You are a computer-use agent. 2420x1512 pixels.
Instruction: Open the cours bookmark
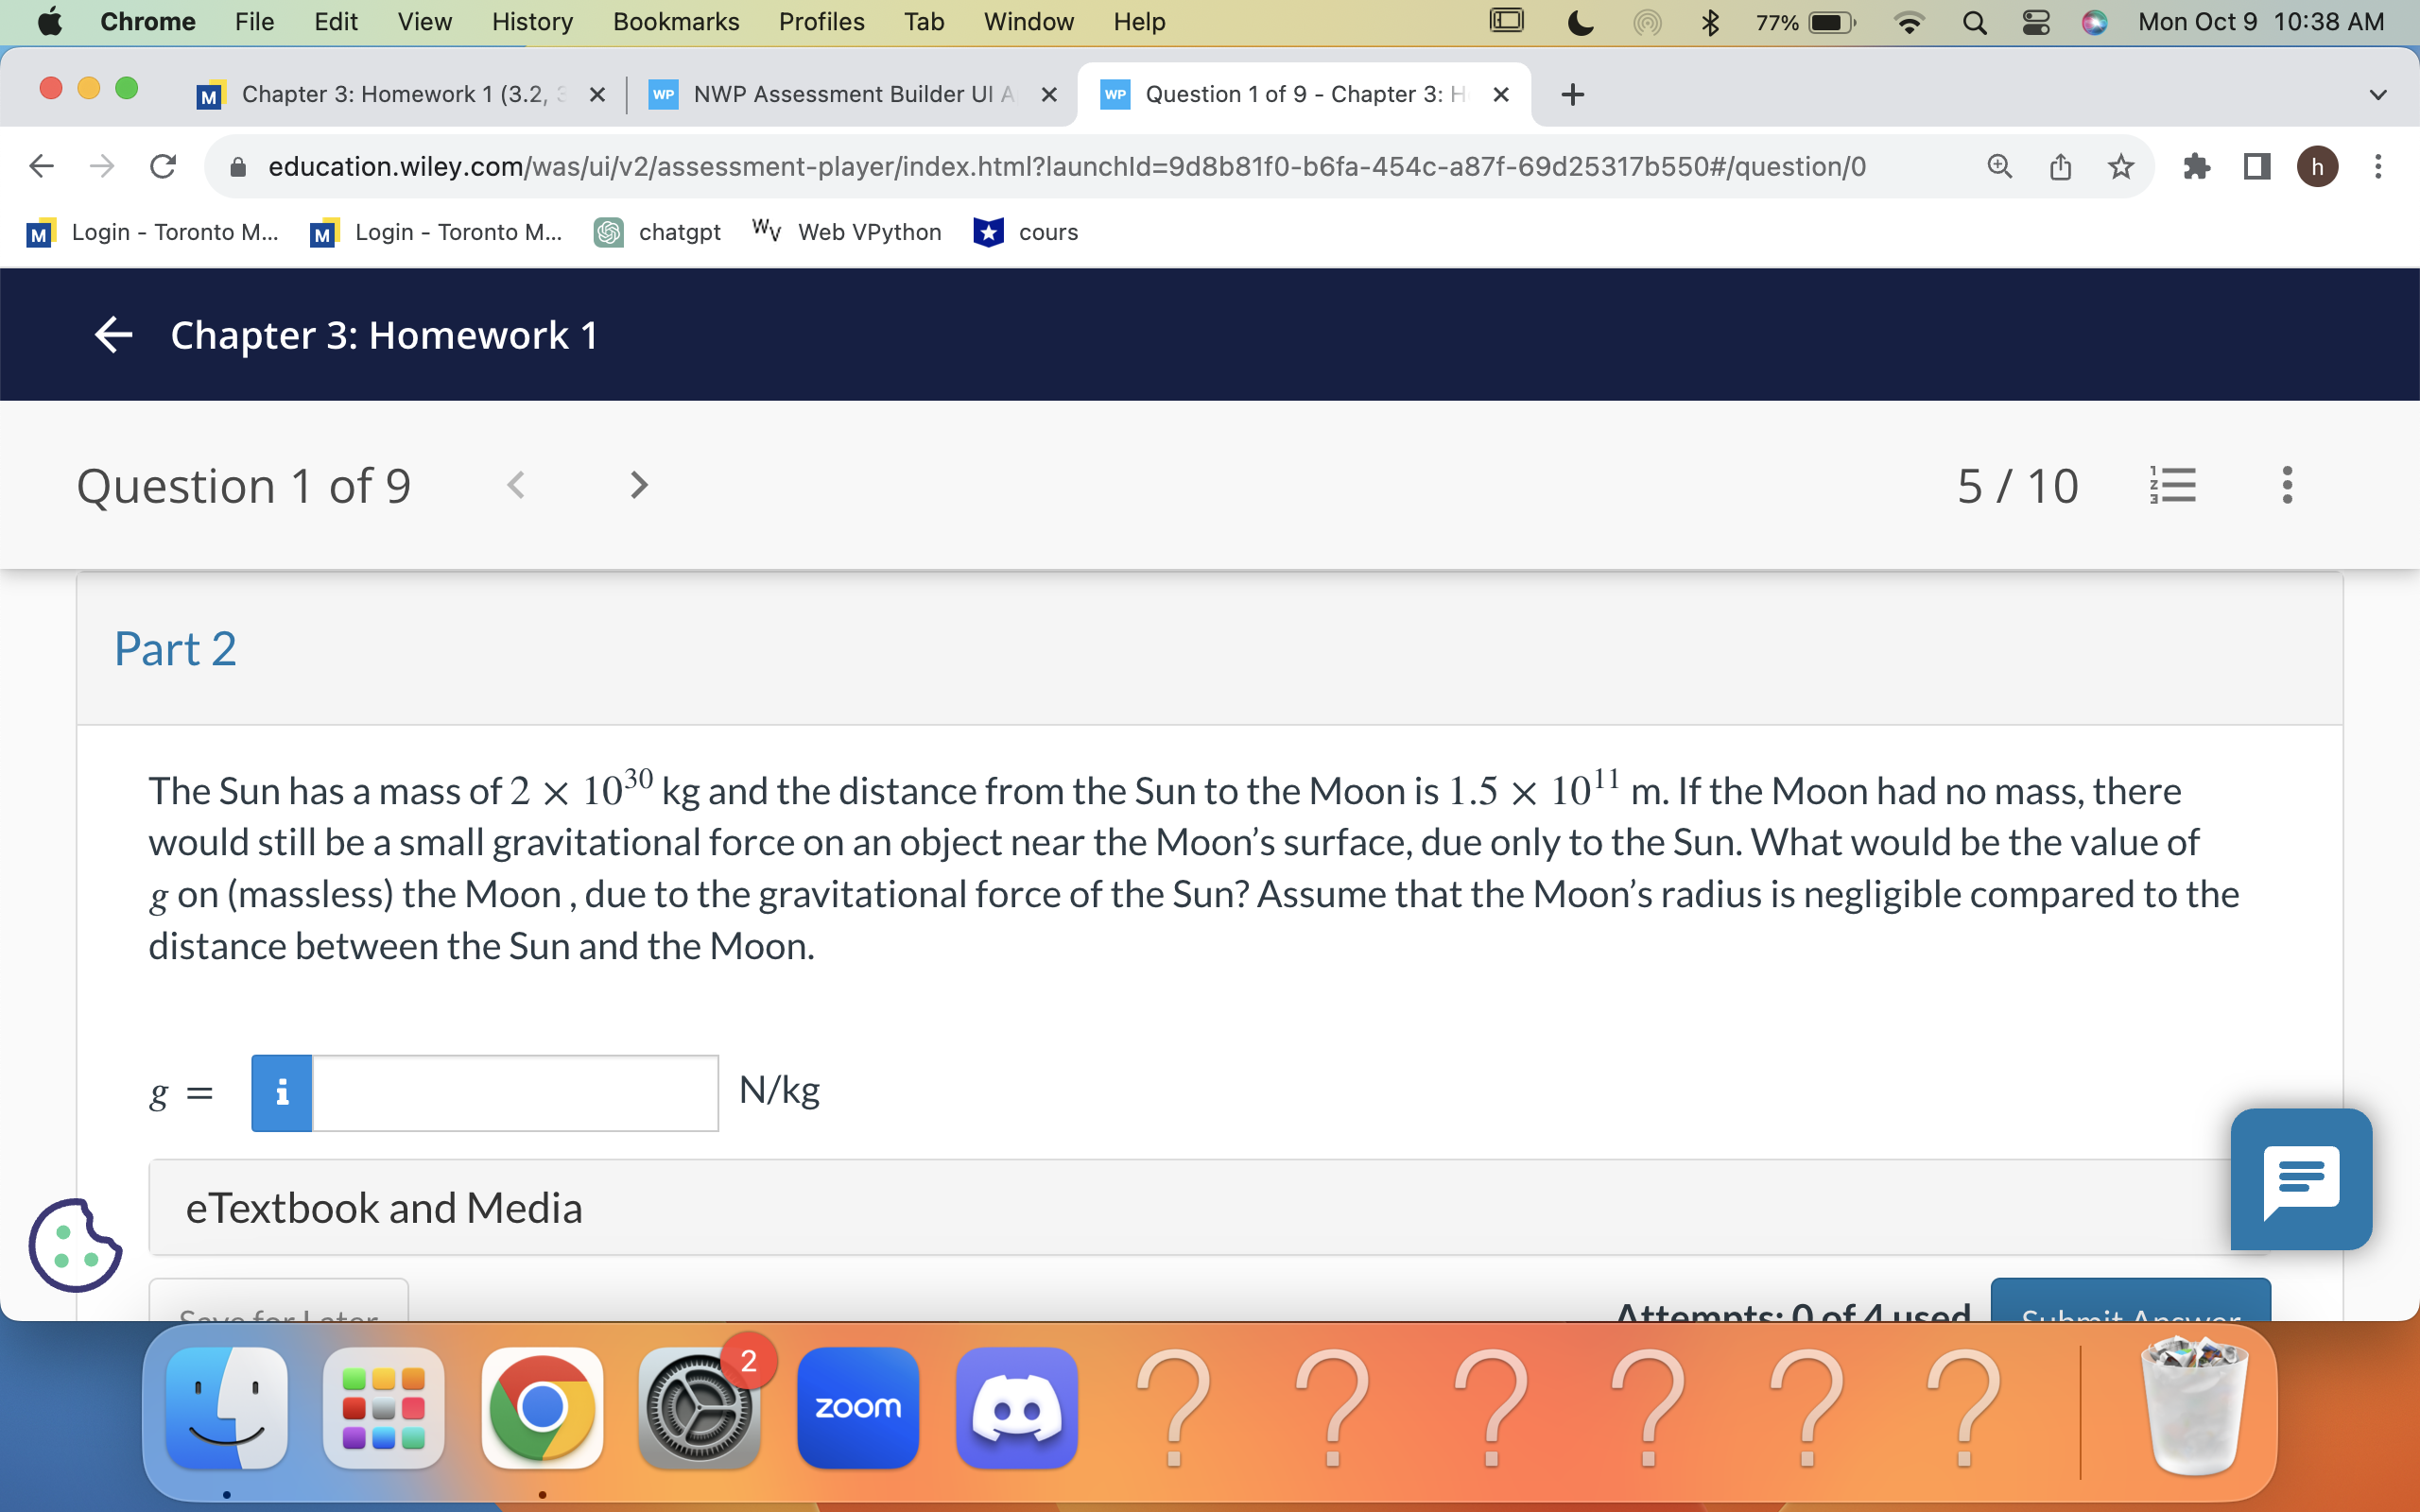coord(1026,231)
